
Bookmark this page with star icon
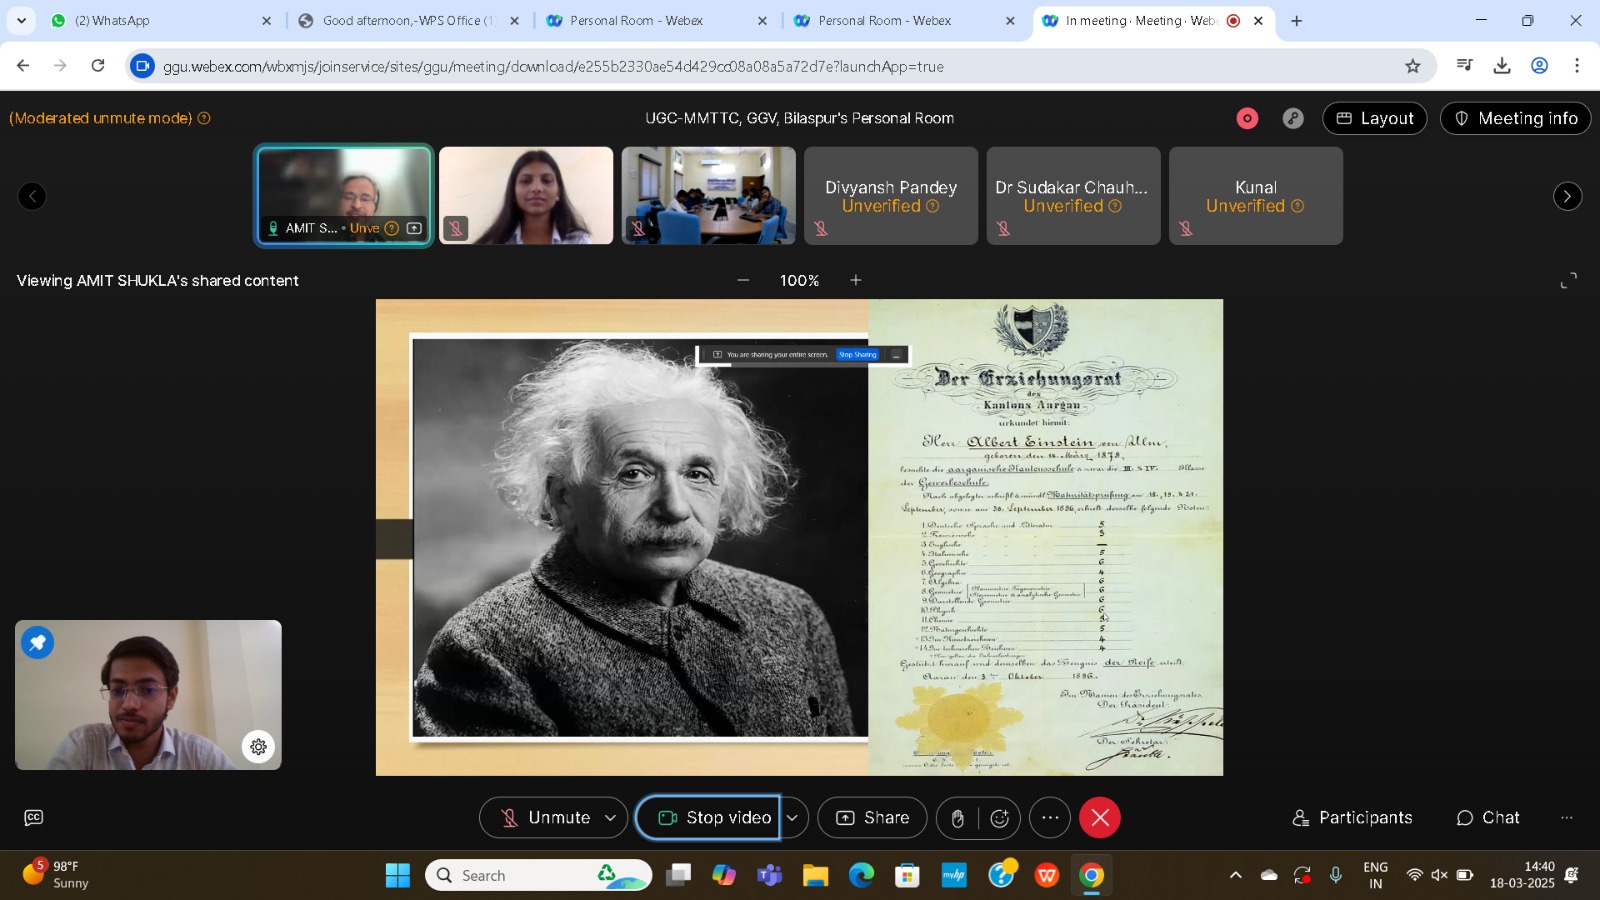coord(1413,66)
